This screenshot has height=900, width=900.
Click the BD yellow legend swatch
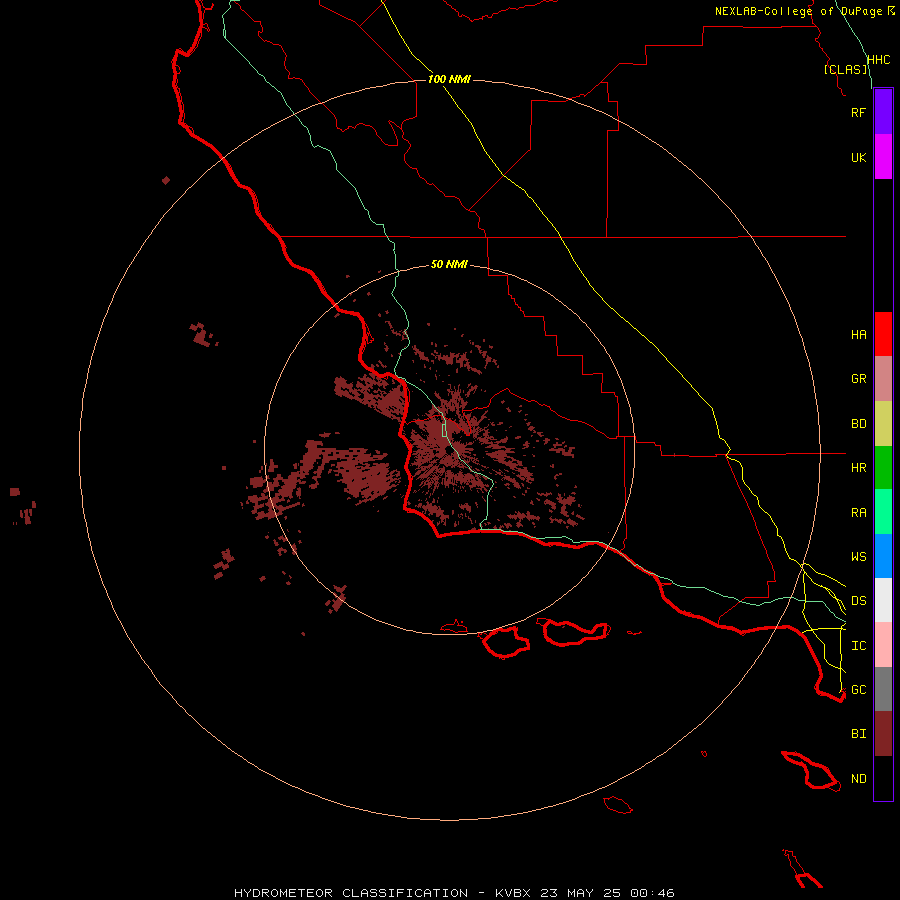pos(883,423)
